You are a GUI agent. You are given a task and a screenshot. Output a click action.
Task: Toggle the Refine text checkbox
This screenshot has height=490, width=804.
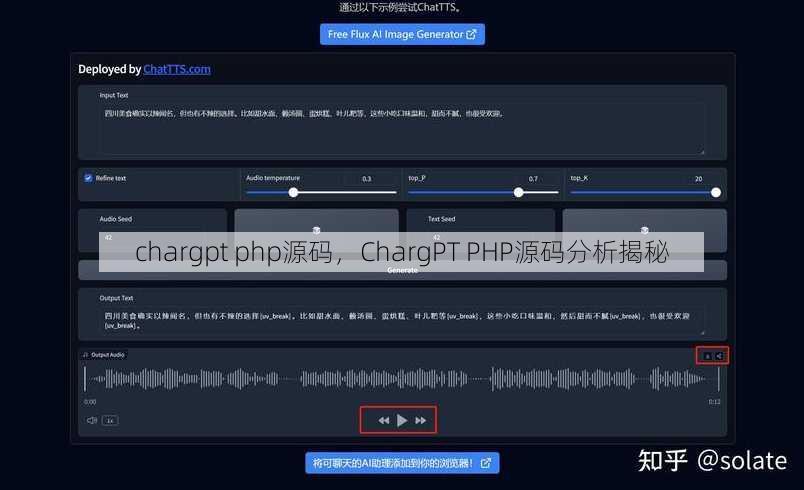point(88,178)
